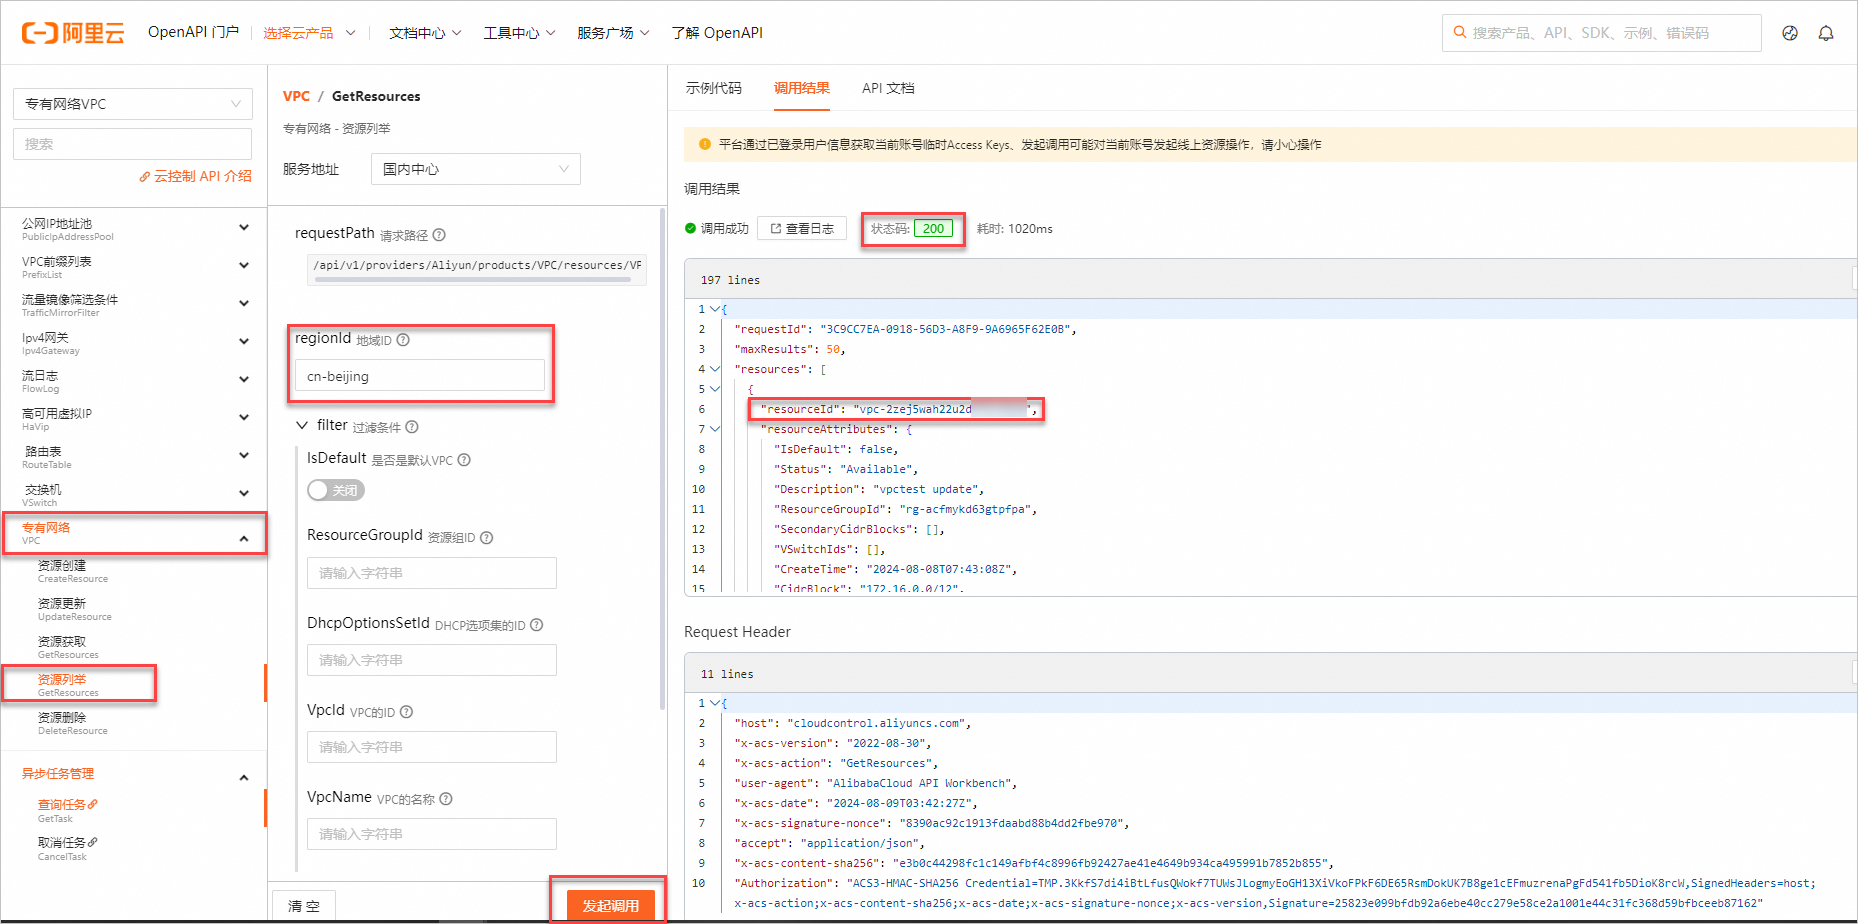The width and height of the screenshot is (1858, 924).
Task: Click the top 搜索产品 search field
Action: (x=1602, y=33)
